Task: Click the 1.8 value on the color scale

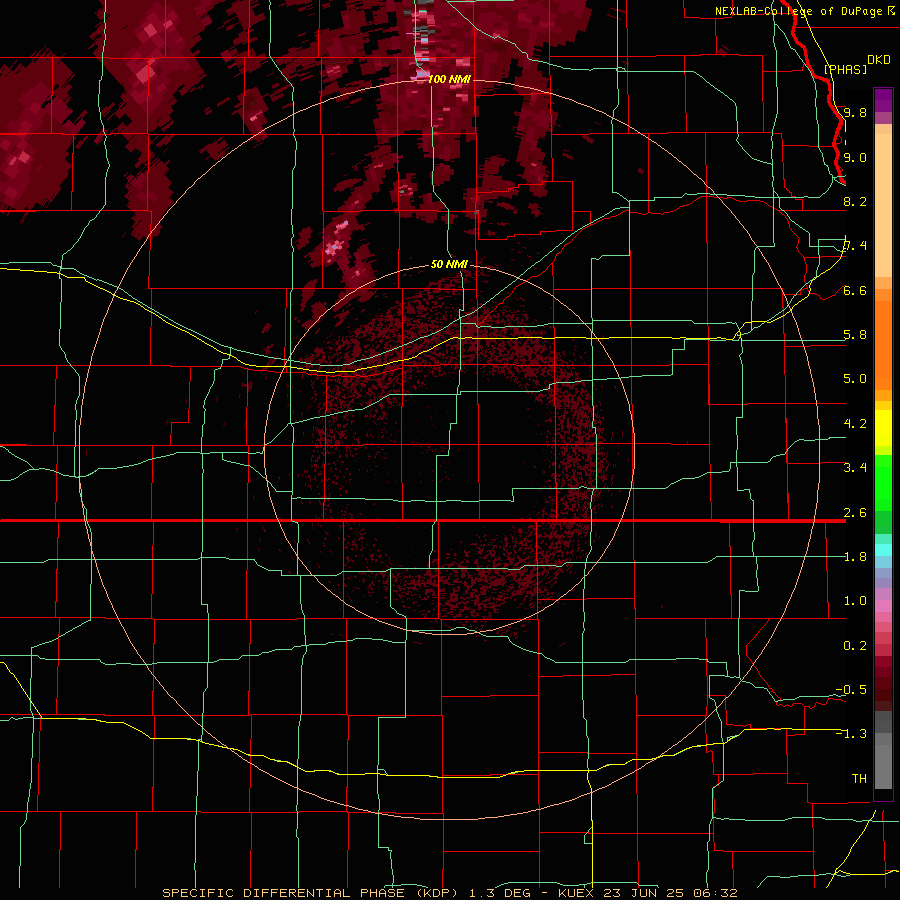Action: [x=855, y=557]
